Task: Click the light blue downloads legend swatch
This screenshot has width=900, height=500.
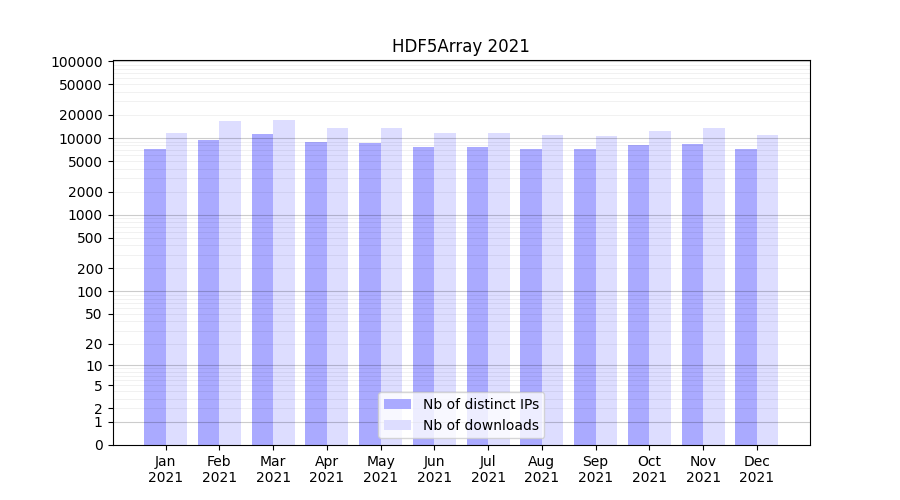Action: (397, 425)
